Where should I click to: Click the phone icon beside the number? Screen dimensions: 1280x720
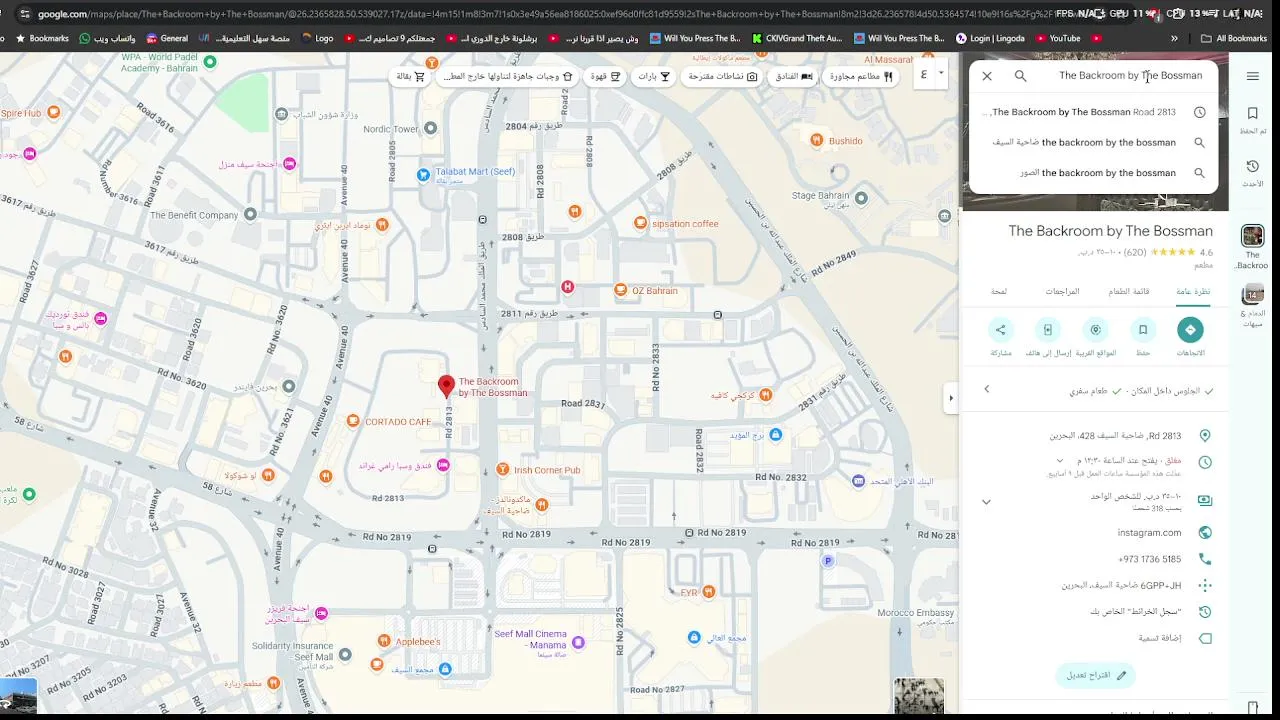tap(1205, 559)
